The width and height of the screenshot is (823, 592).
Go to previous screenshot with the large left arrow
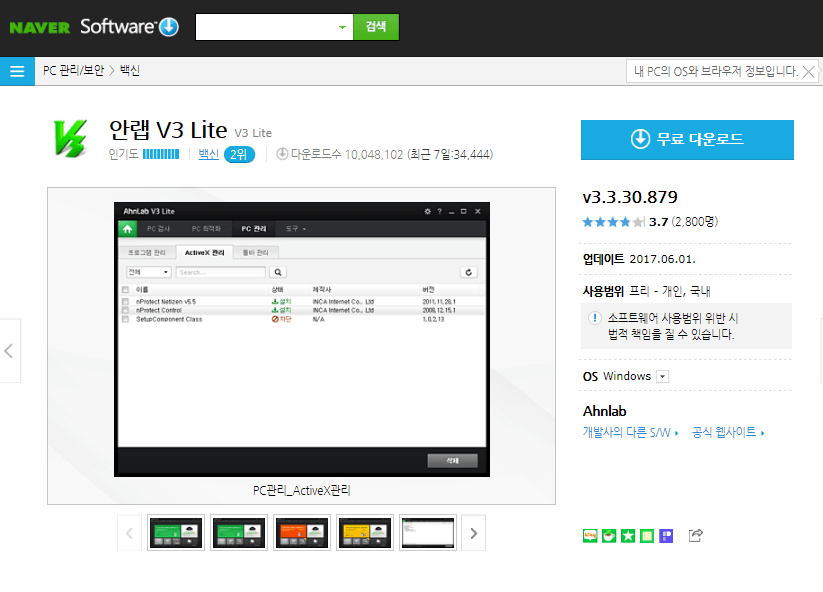(9, 351)
